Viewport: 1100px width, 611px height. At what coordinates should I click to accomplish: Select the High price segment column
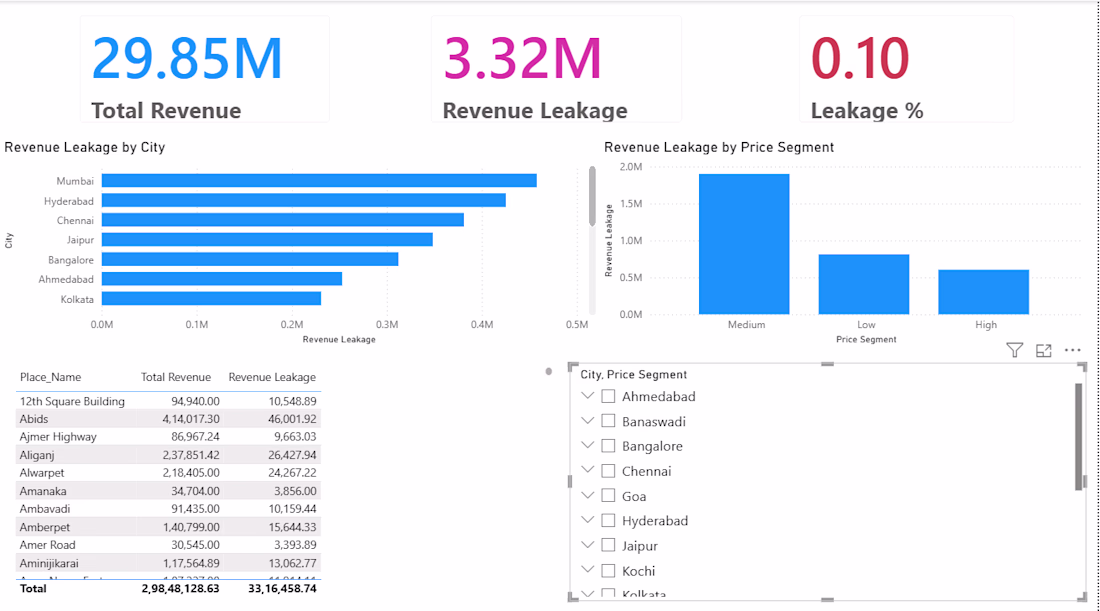(x=984, y=292)
